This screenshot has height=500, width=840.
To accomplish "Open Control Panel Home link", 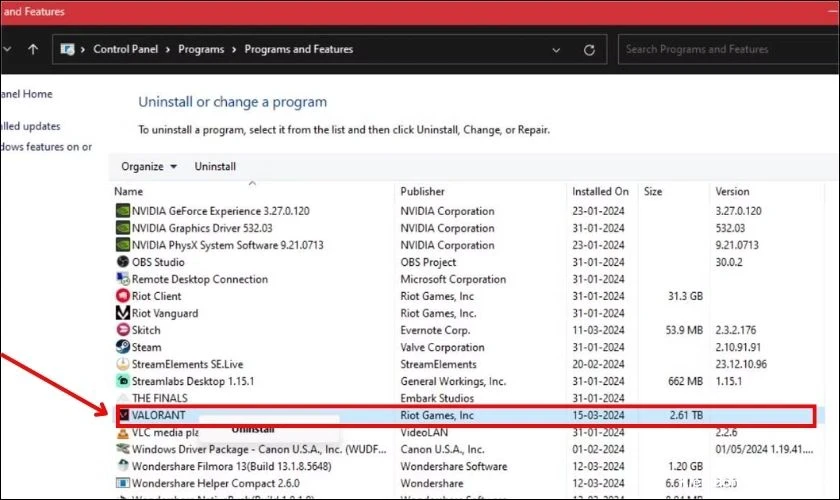I will 26,94.
